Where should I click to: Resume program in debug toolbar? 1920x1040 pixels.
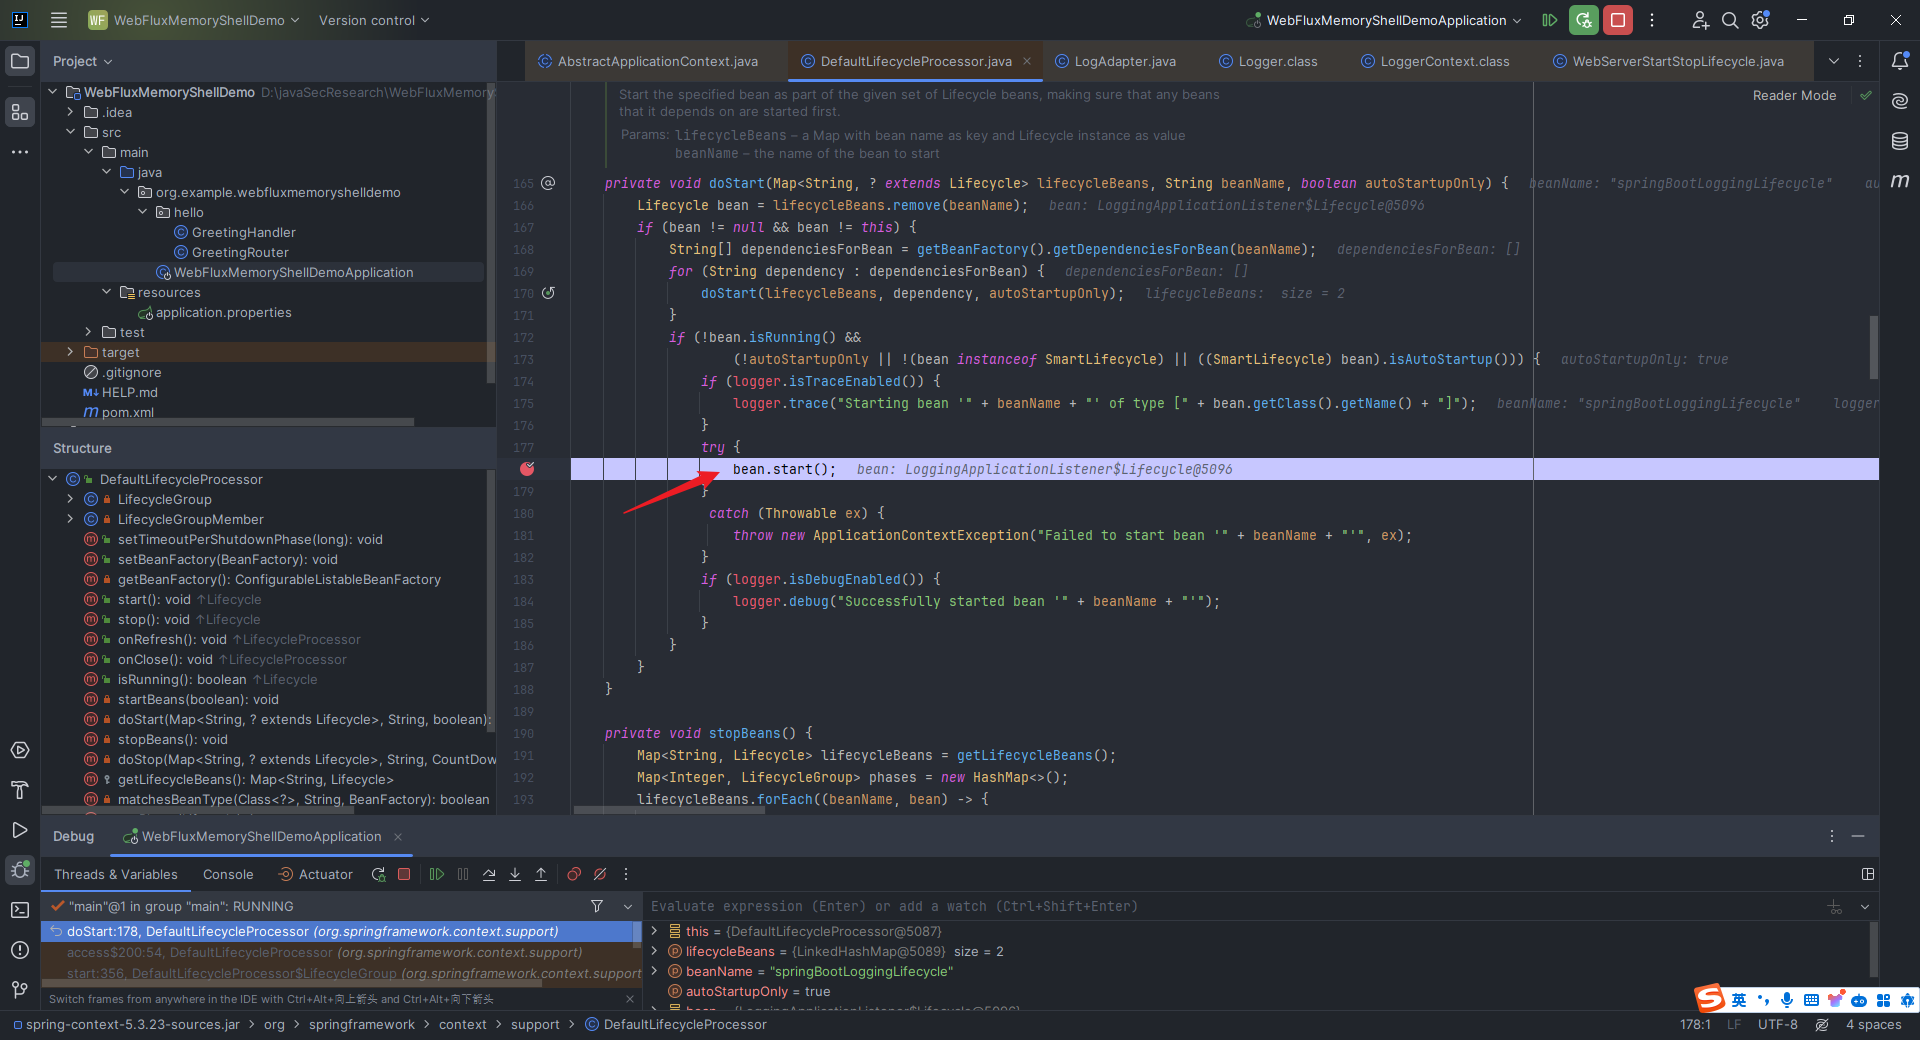(x=437, y=874)
